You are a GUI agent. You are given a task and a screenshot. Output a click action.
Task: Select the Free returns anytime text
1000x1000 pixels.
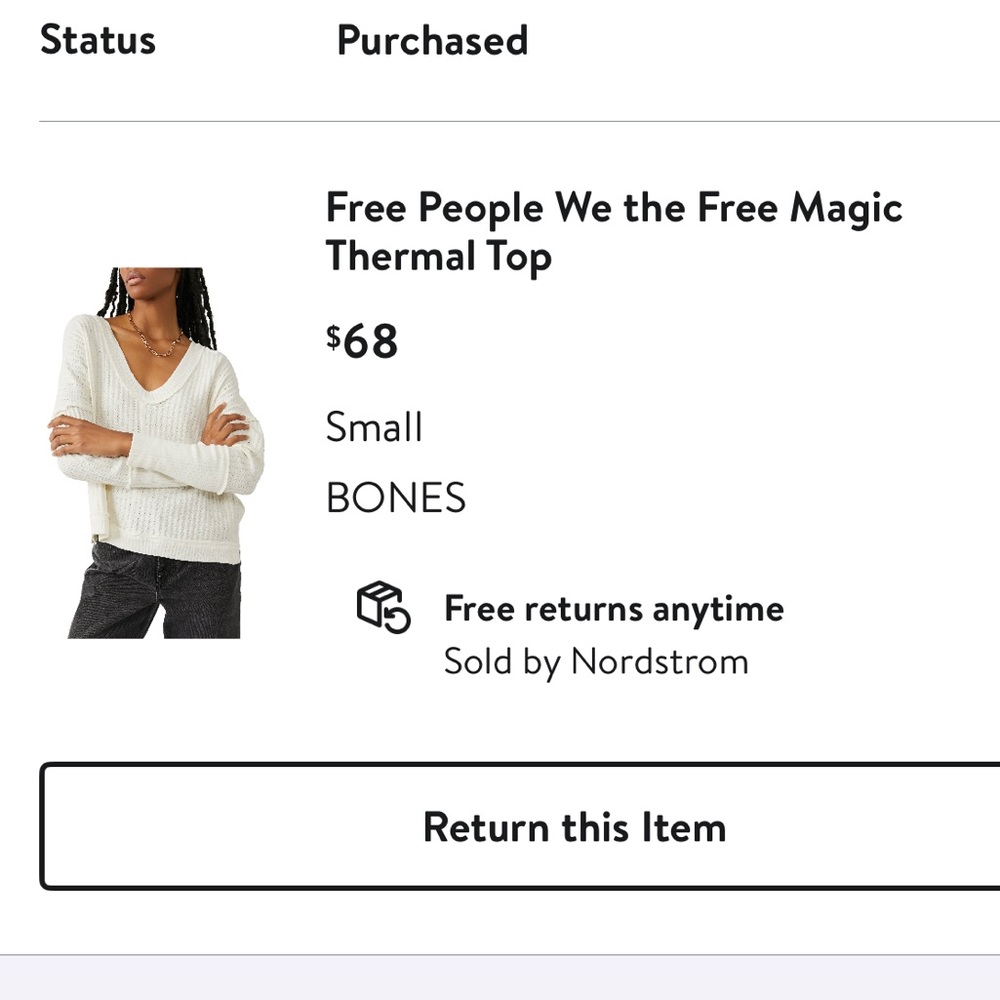pyautogui.click(x=613, y=608)
